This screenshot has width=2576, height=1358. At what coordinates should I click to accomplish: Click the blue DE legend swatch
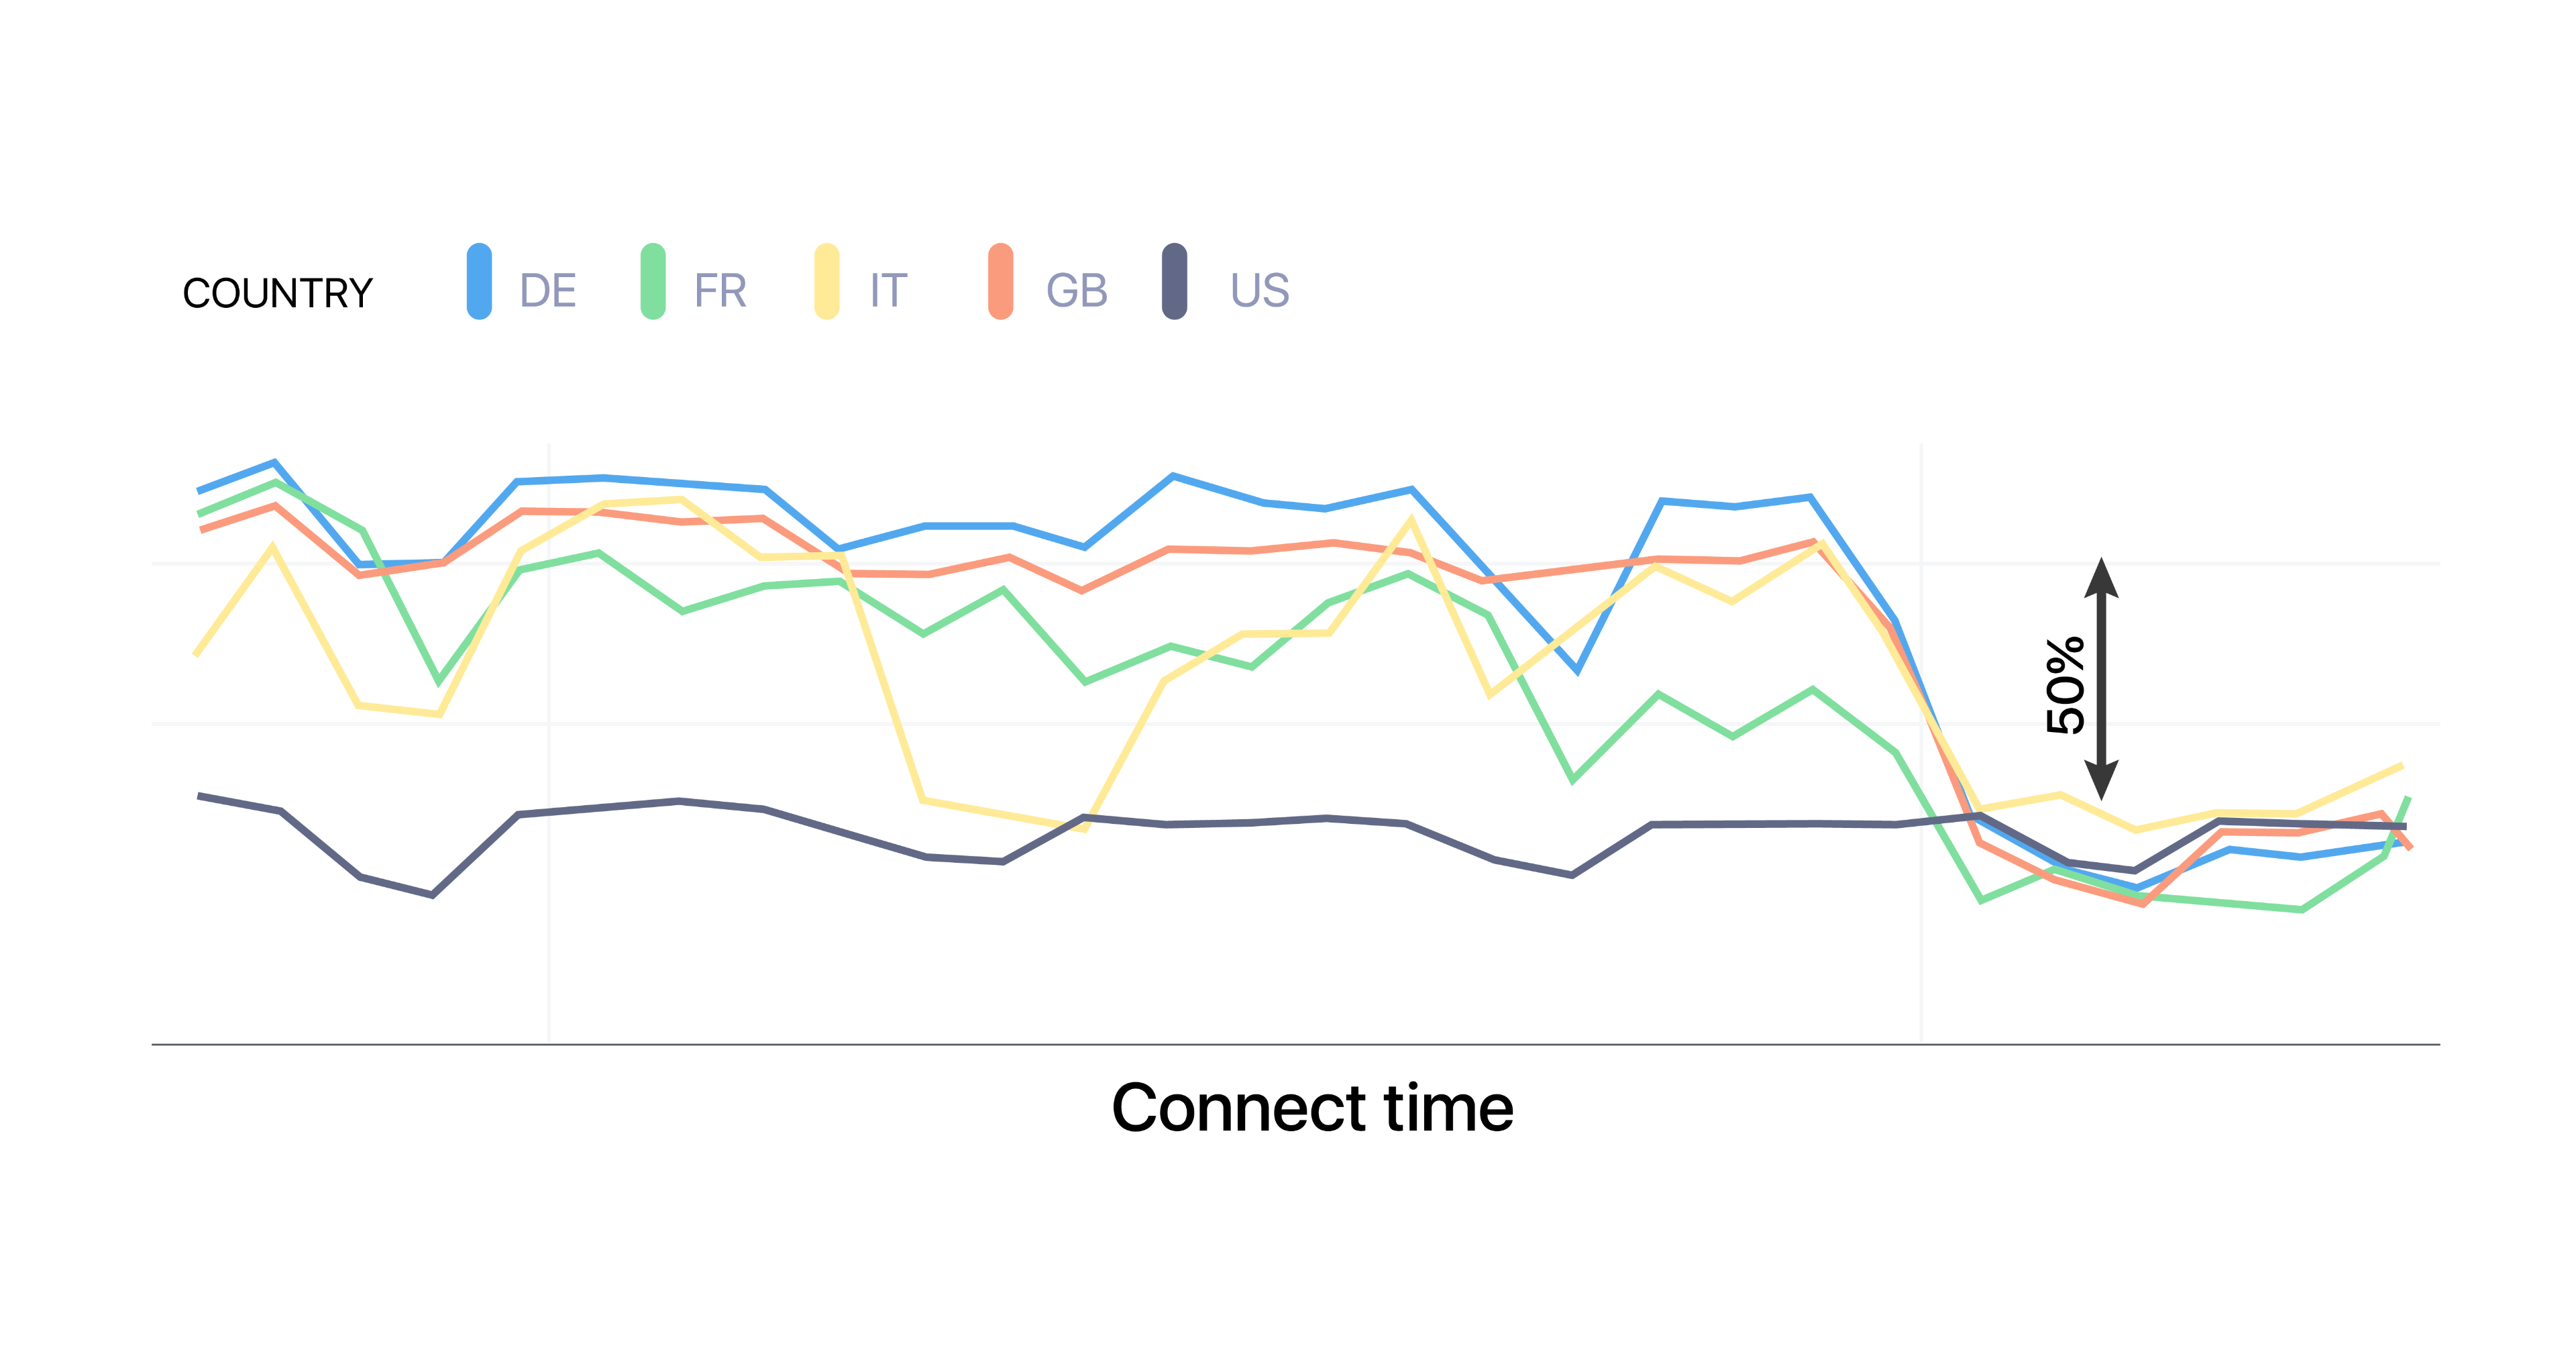pos(479,281)
